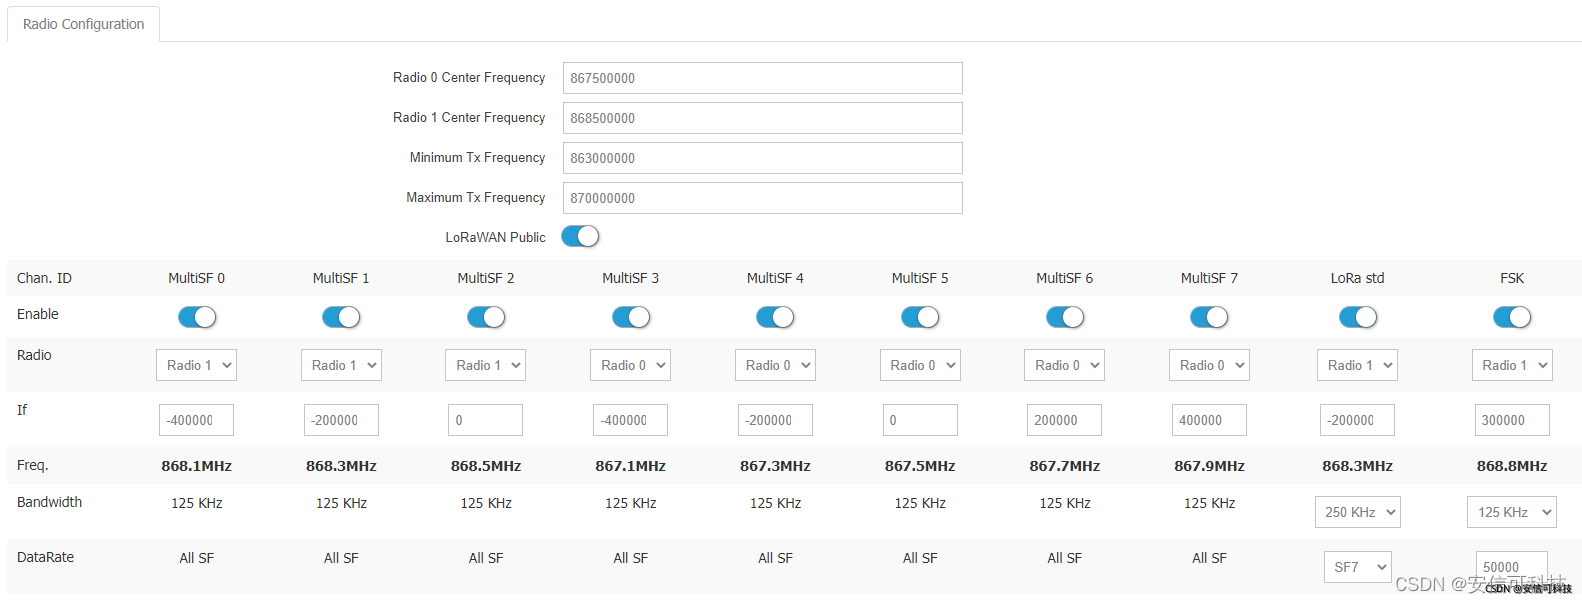The image size is (1582, 603).
Task: Click the Maximum Tx Frequency field
Action: [762, 198]
